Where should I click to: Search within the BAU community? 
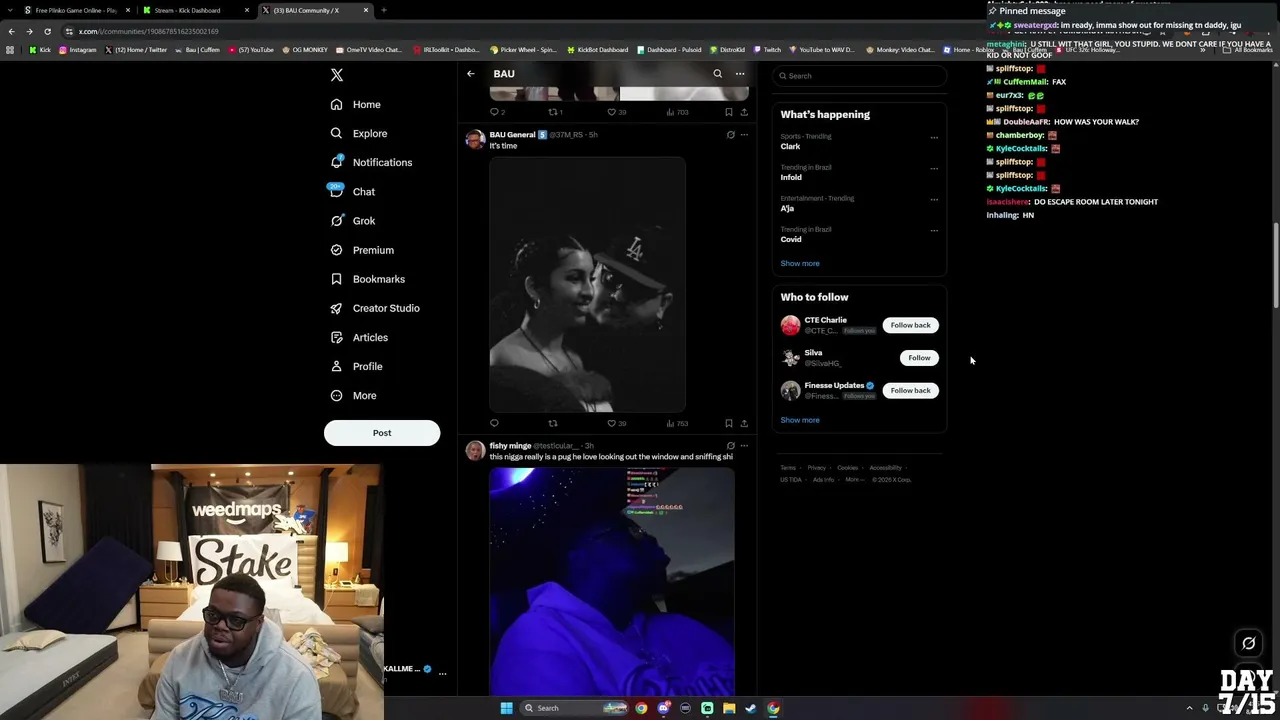(717, 74)
